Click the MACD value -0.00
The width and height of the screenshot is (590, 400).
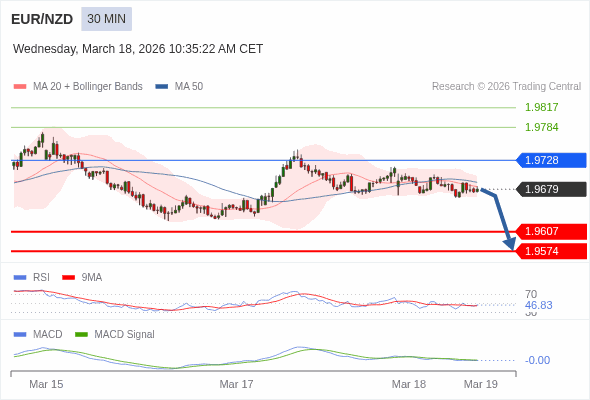coord(537,360)
